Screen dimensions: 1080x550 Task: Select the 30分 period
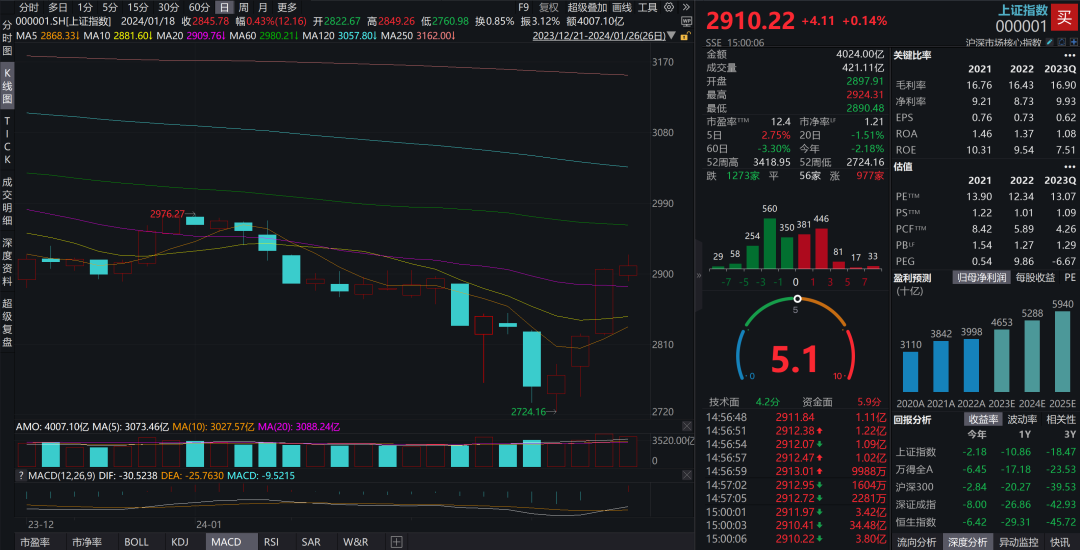coord(168,7)
